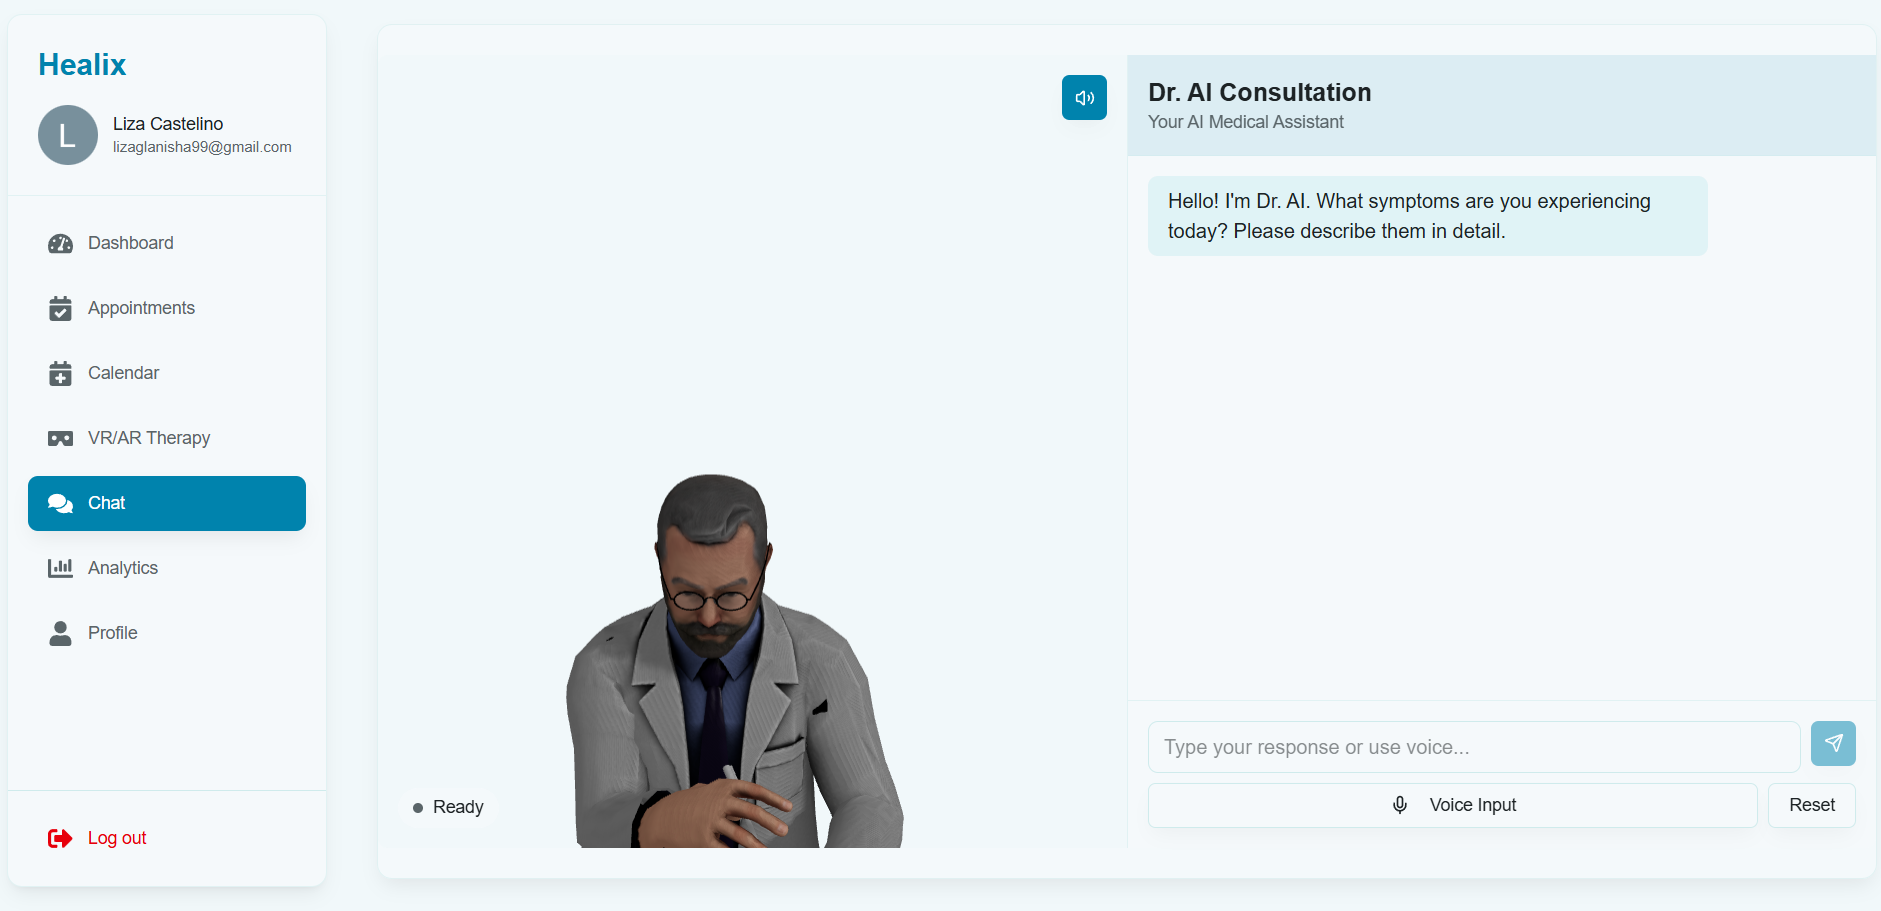Click the Dashboard gauge icon
1881x911 pixels.
(60, 243)
